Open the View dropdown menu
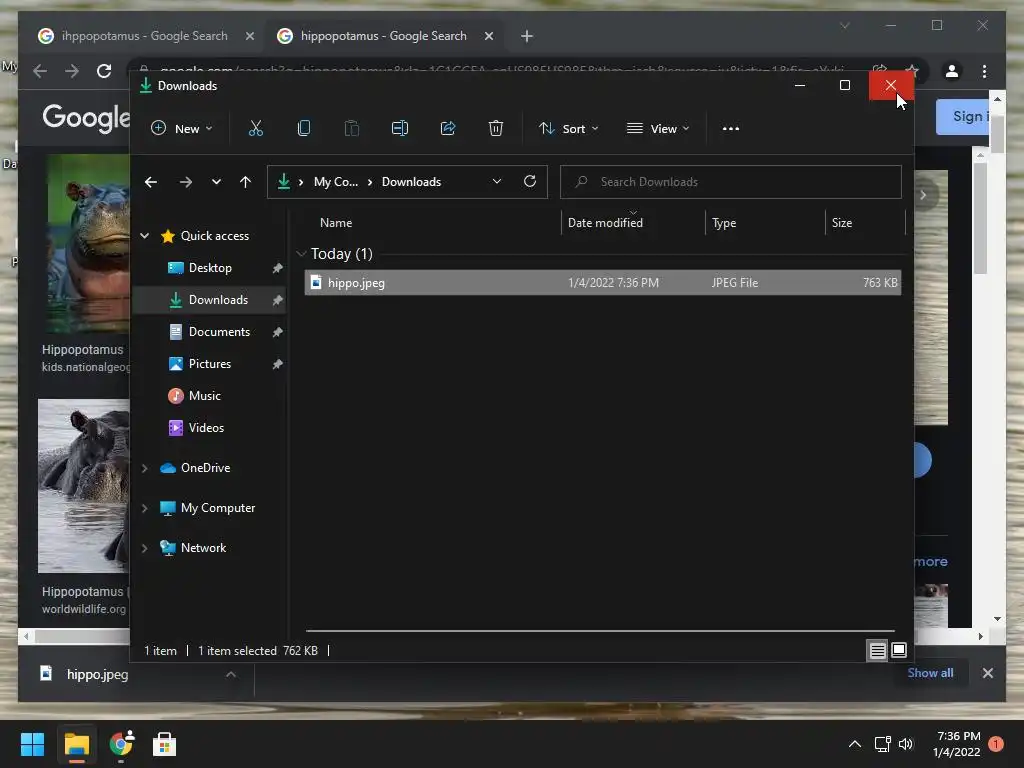 pyautogui.click(x=658, y=129)
